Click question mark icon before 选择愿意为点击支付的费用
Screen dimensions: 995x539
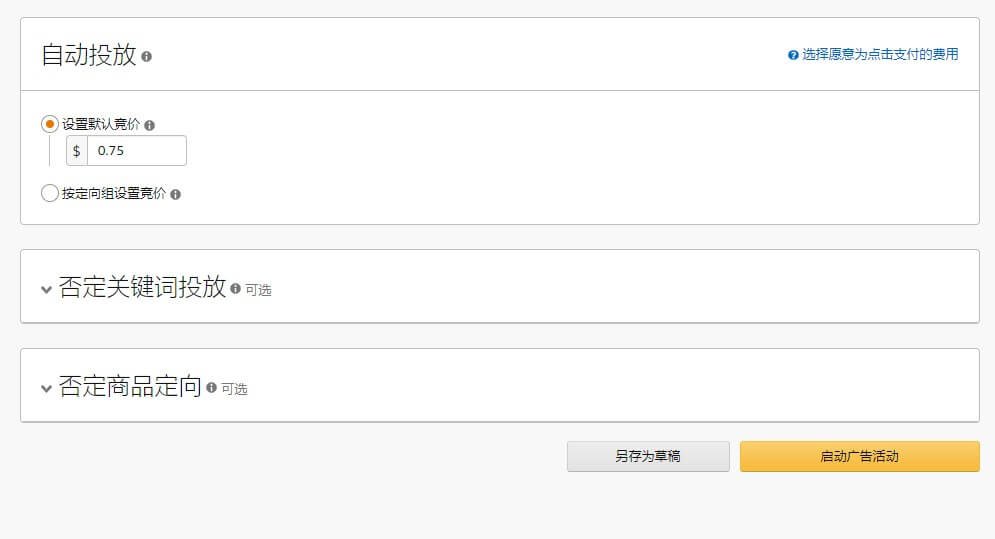pyautogui.click(x=793, y=55)
